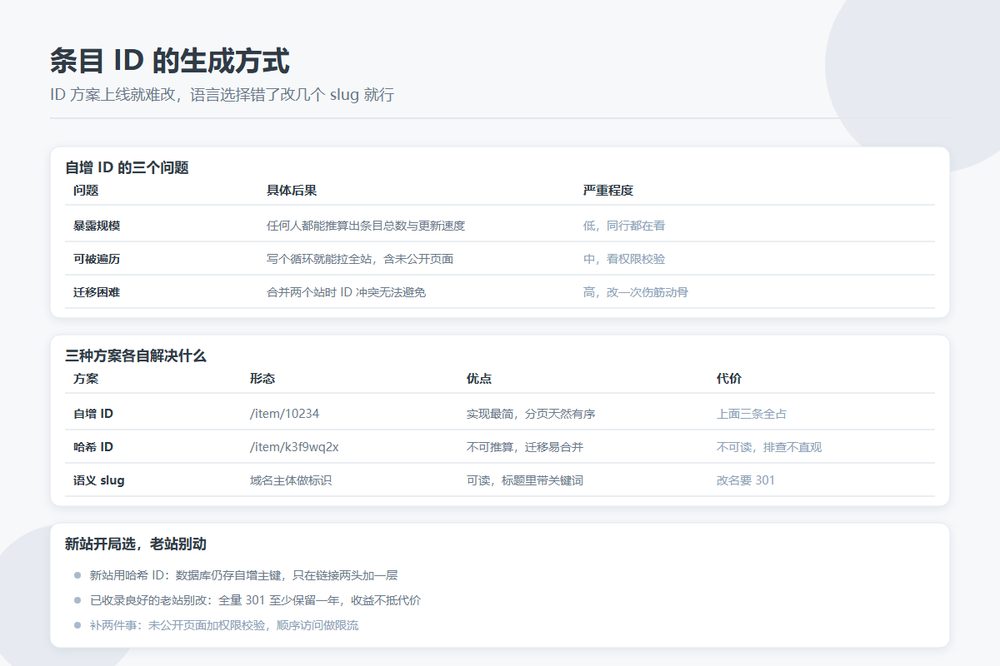Click the cell '合并两个站时 ID 冲突无法避免'
This screenshot has width=1000, height=666.
tap(346, 292)
